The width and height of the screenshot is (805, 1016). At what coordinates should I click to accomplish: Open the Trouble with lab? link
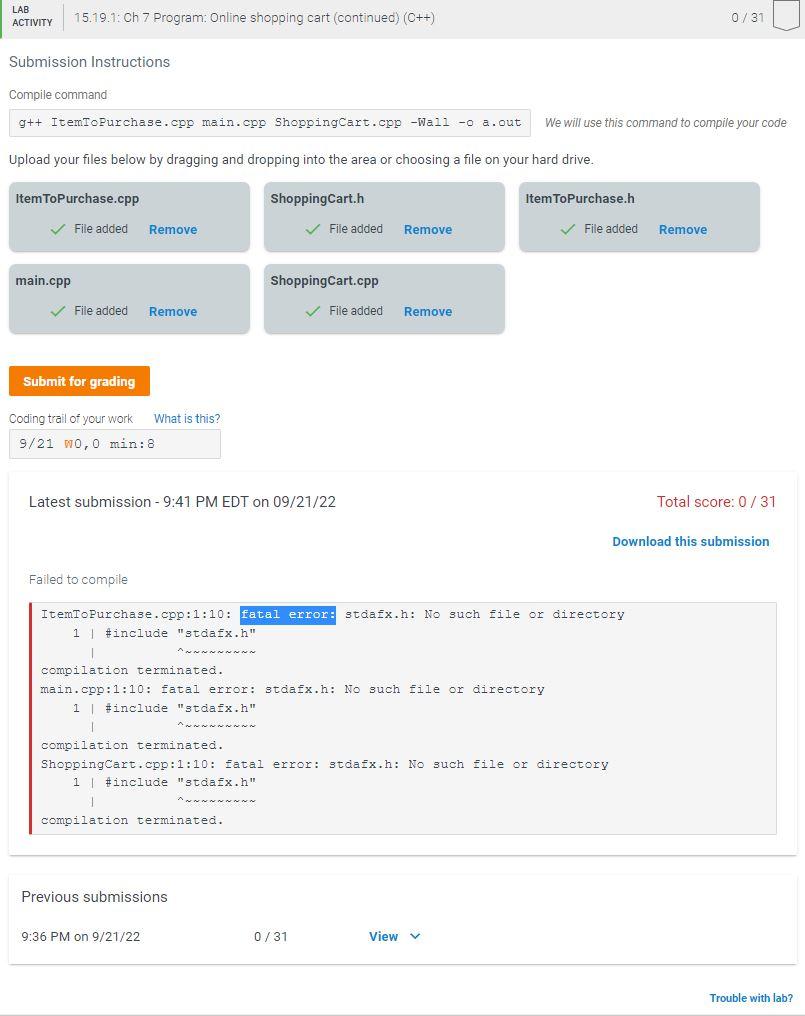[751, 998]
